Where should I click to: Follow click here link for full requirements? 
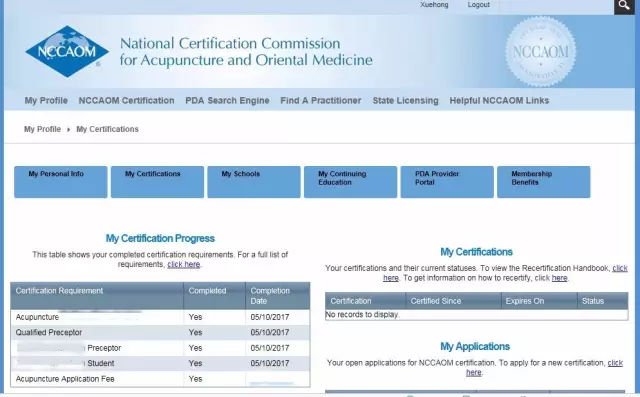184,264
